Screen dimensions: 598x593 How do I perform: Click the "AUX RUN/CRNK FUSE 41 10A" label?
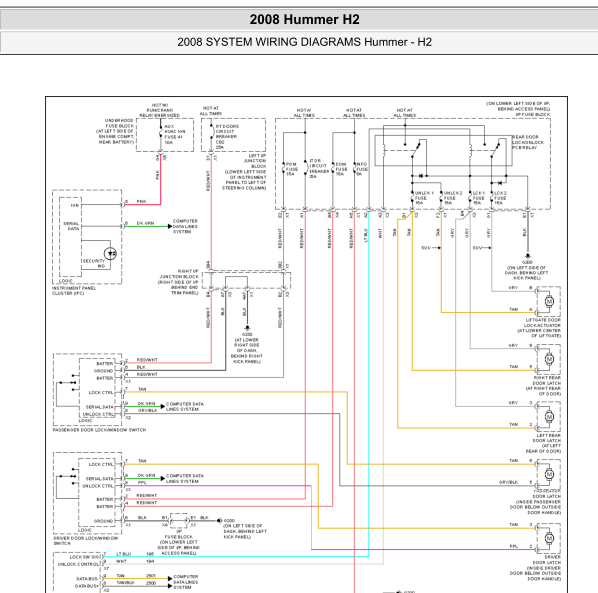[x=175, y=134]
